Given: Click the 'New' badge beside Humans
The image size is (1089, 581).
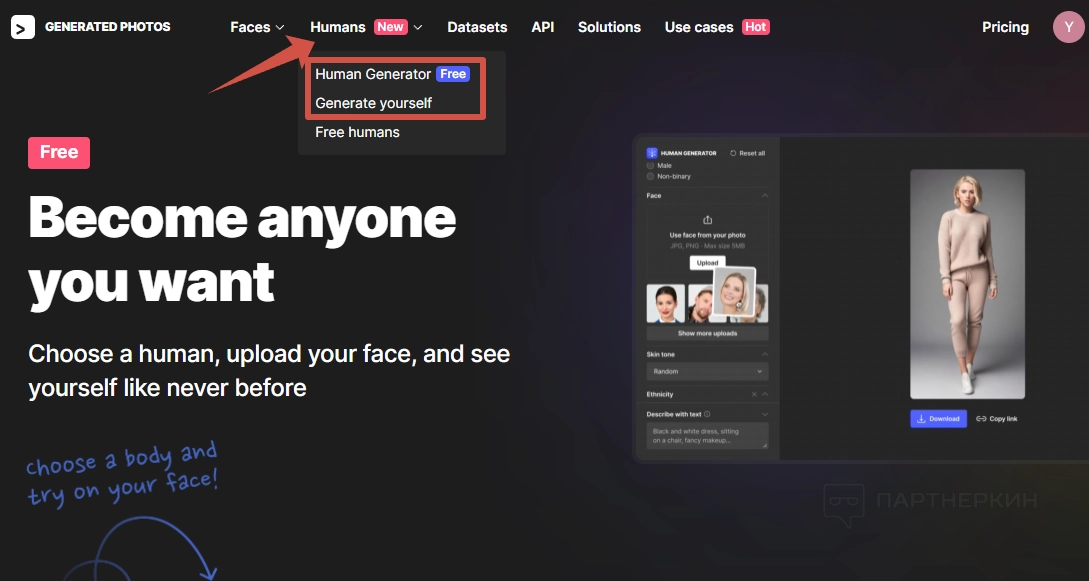Looking at the screenshot, I should [390, 27].
